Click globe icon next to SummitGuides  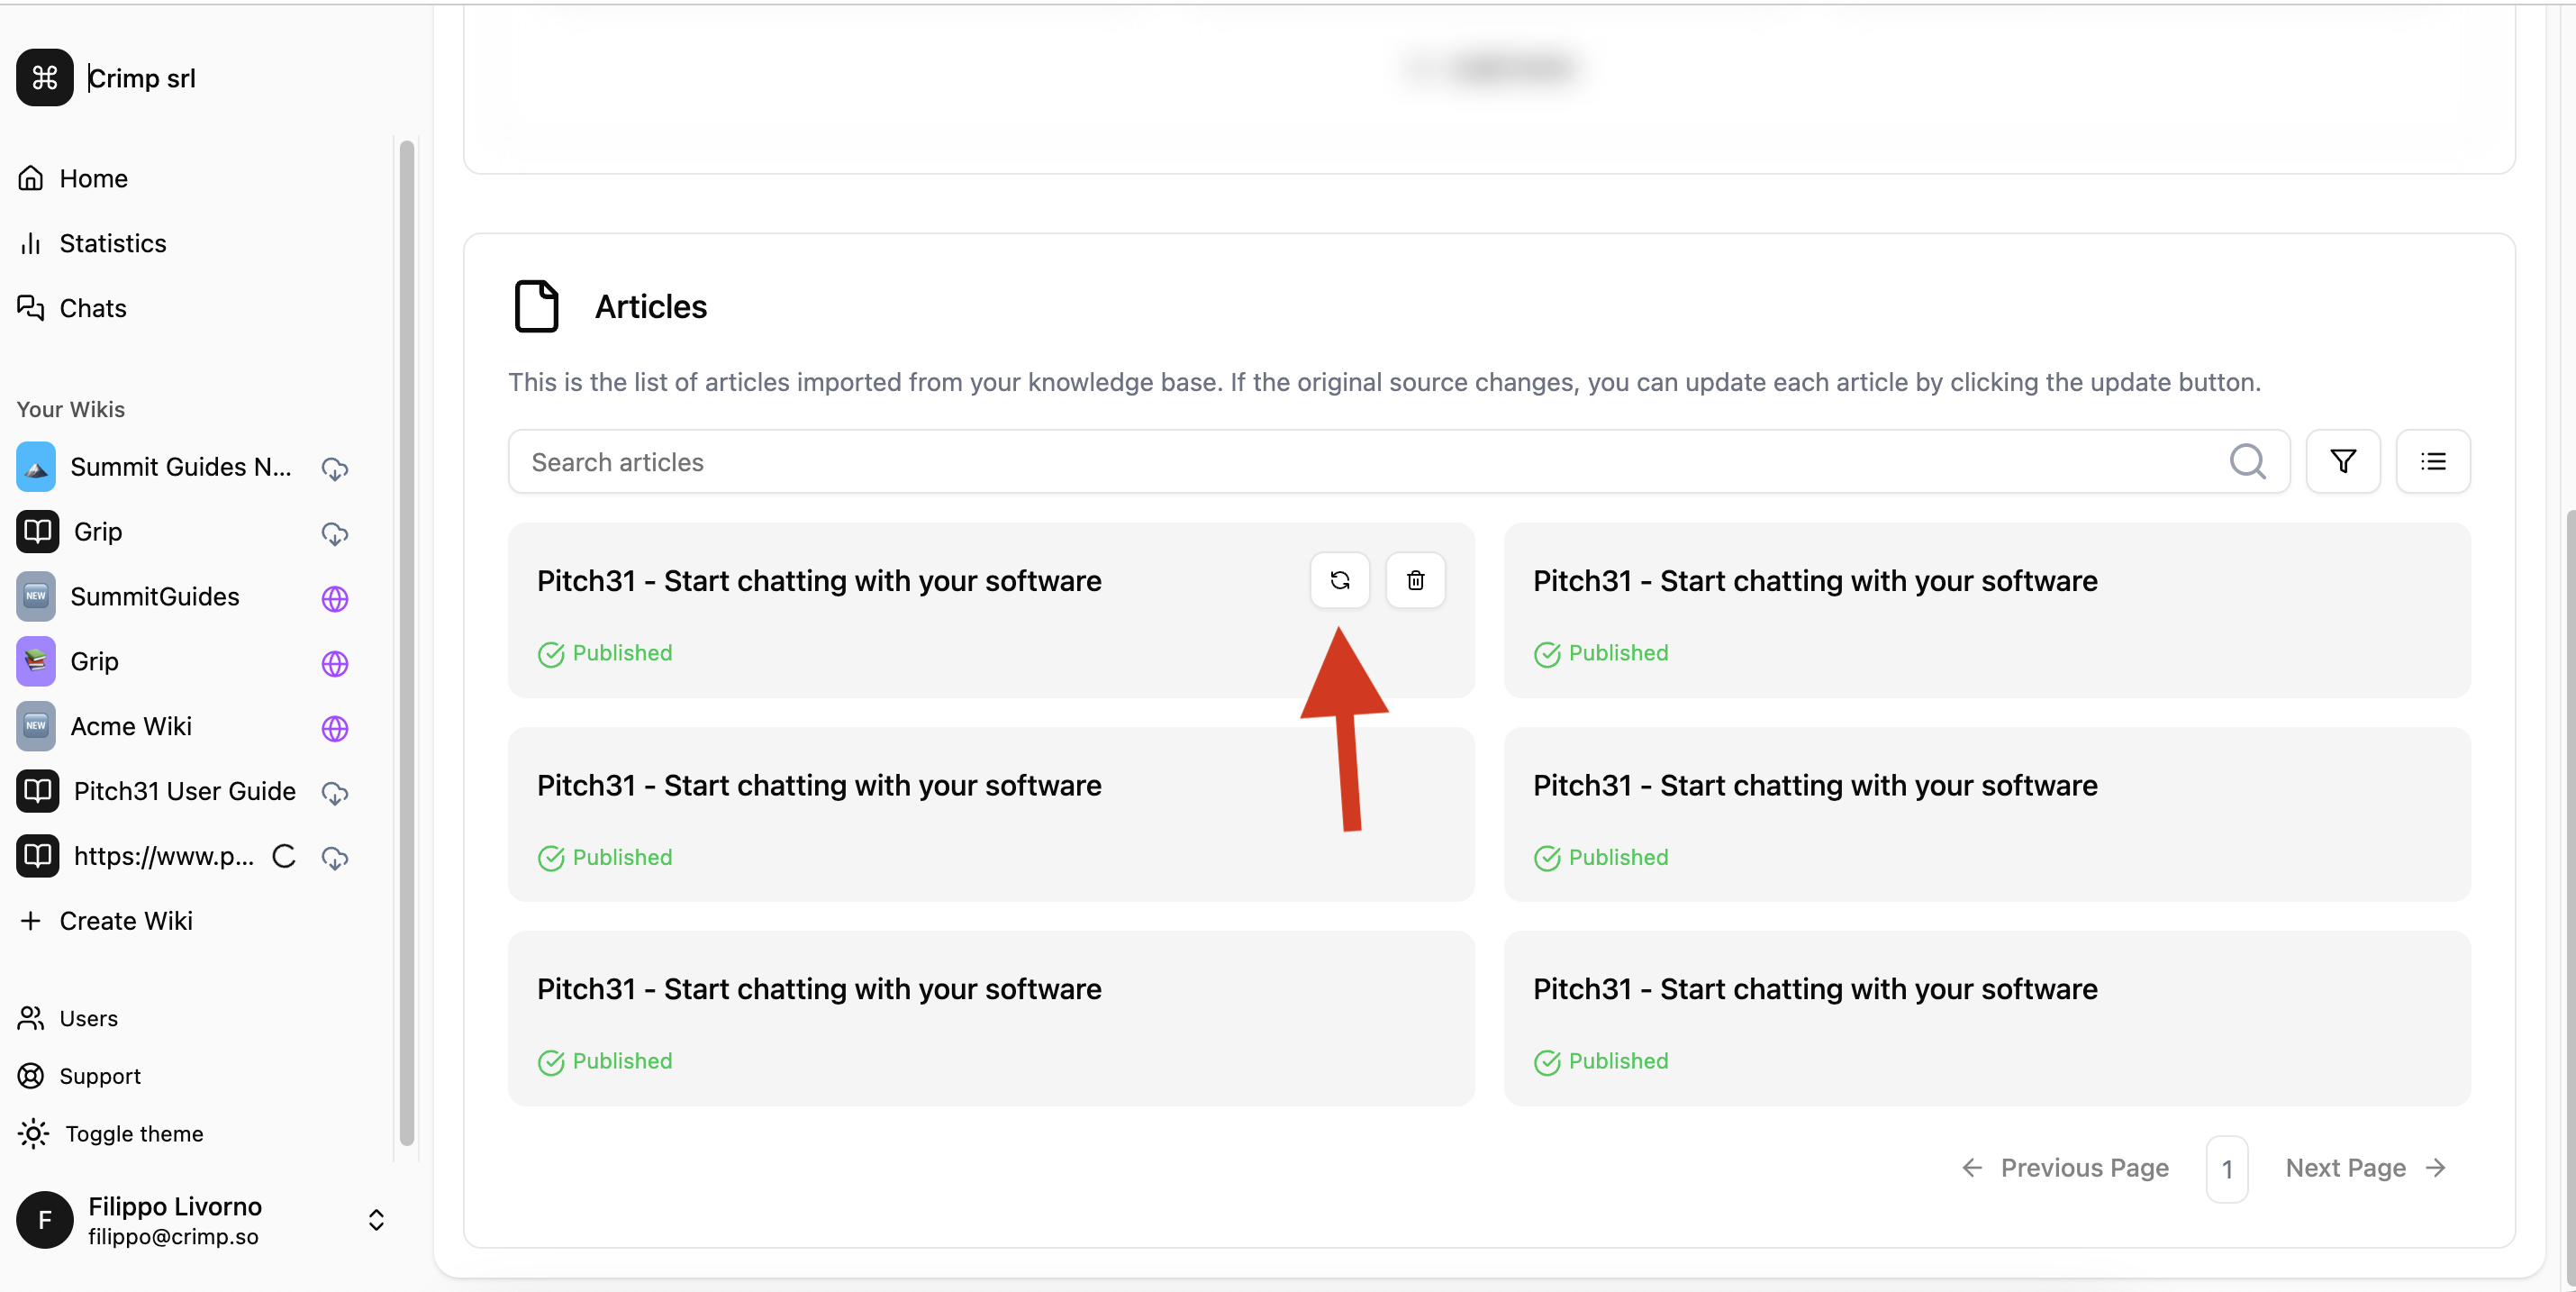[335, 598]
